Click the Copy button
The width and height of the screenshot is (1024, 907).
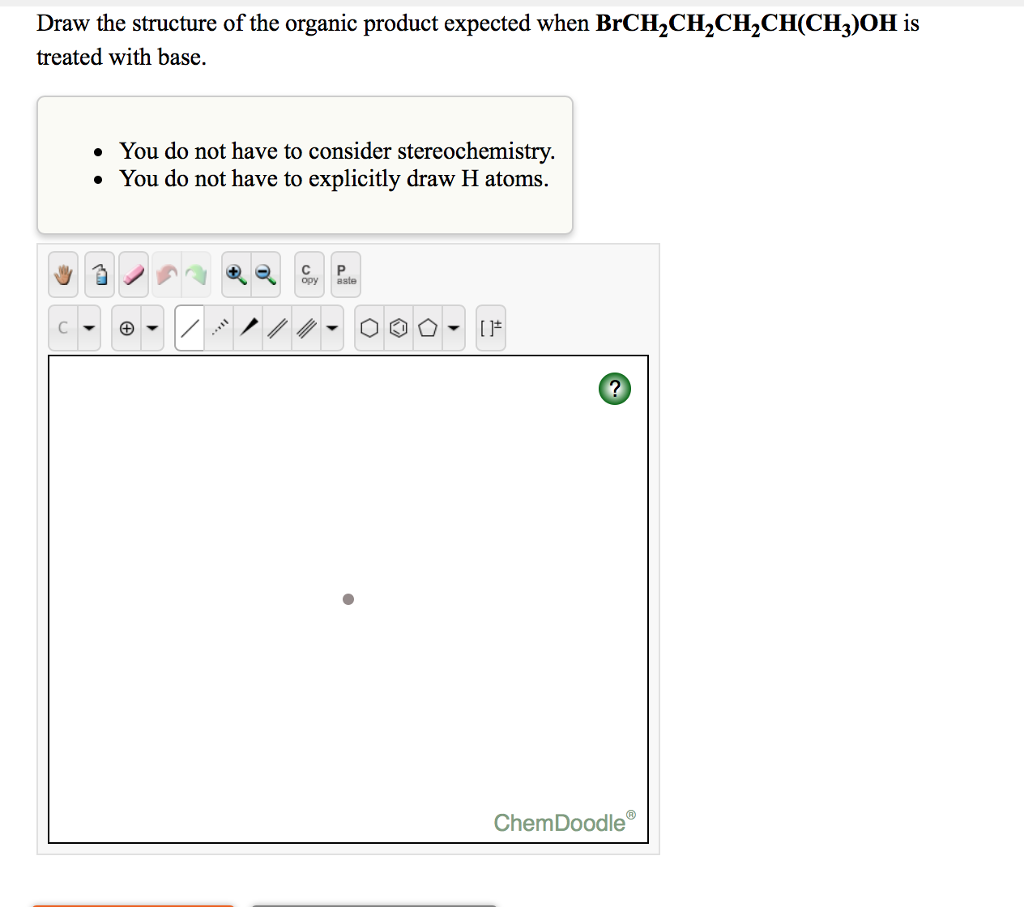coord(308,273)
